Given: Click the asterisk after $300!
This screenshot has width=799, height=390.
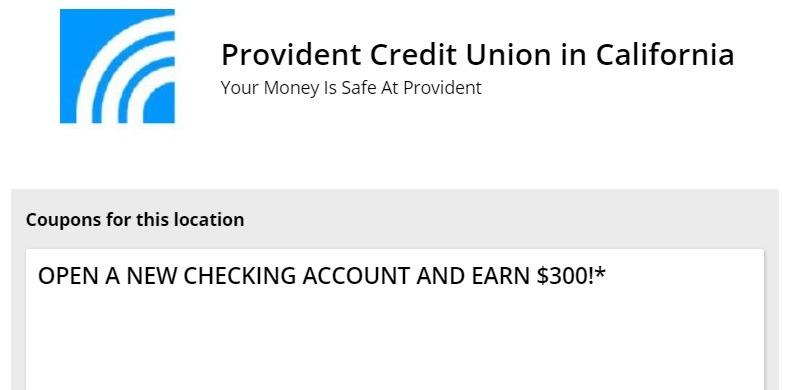Looking at the screenshot, I should tap(600, 272).
